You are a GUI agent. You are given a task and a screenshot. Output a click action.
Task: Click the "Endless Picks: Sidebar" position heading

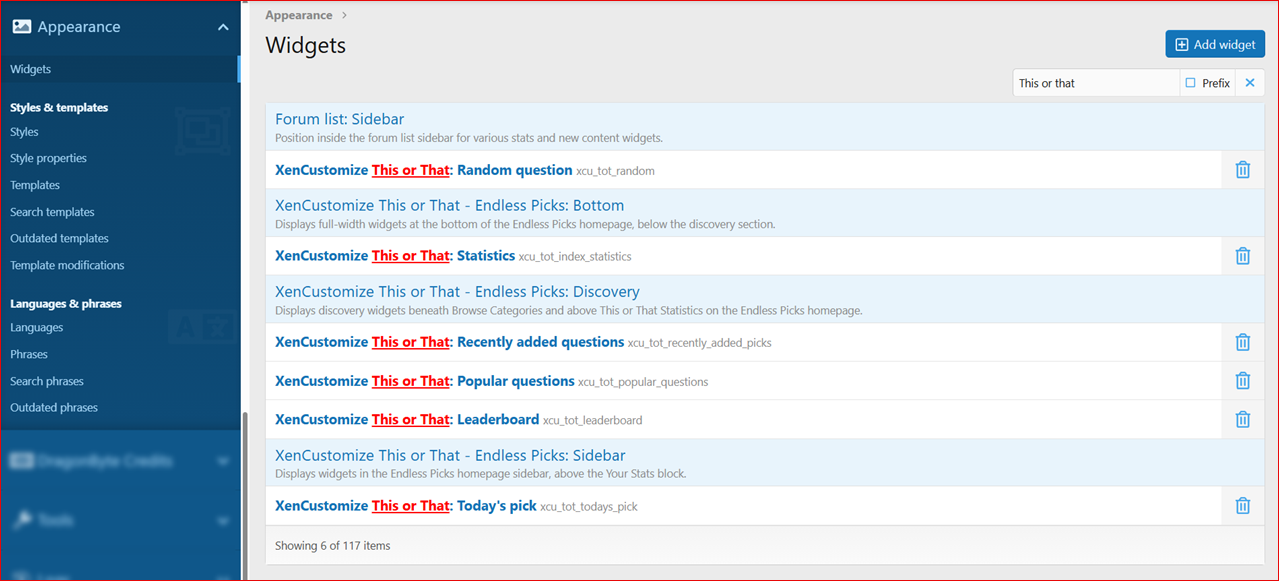[x=450, y=456]
